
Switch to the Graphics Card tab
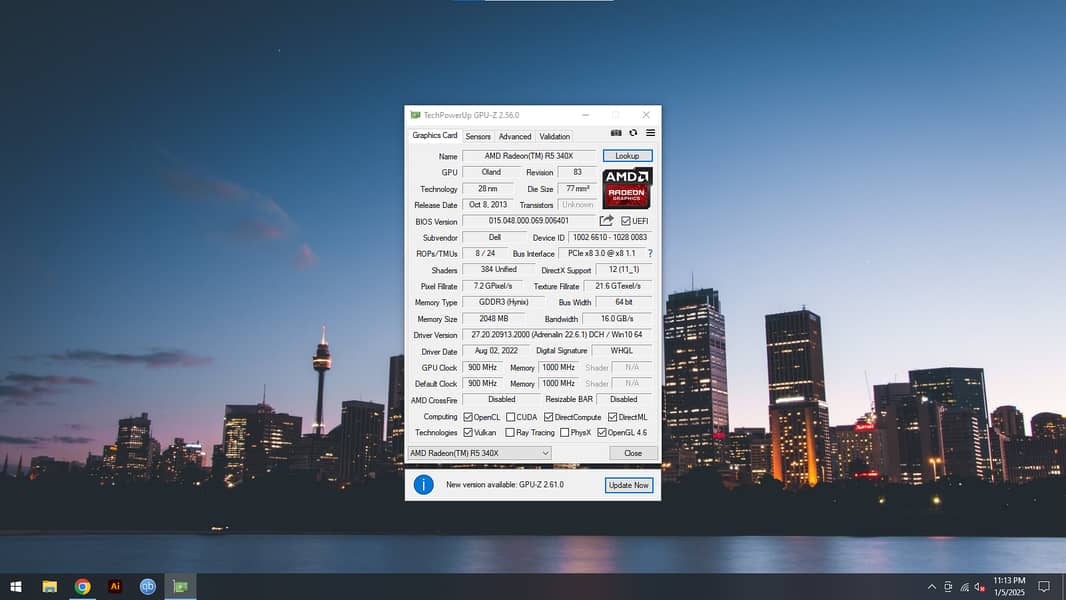pyautogui.click(x=434, y=135)
